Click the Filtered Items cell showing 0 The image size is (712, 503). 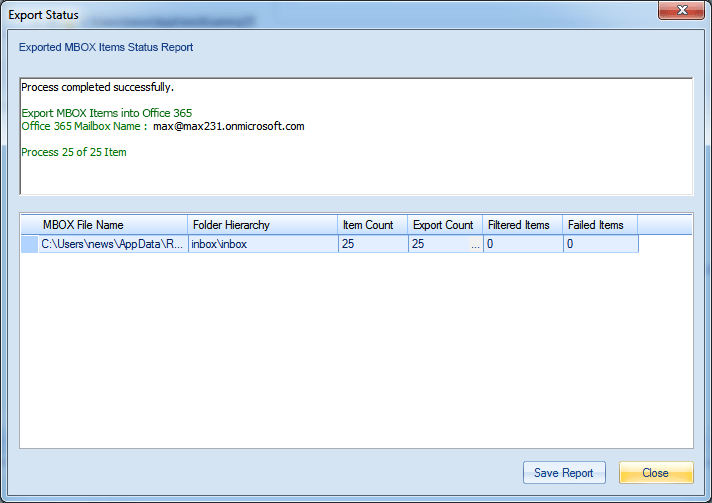(523, 244)
